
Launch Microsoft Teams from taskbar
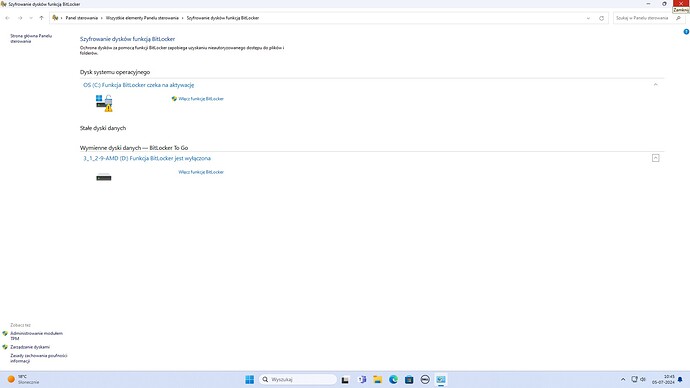[362, 379]
